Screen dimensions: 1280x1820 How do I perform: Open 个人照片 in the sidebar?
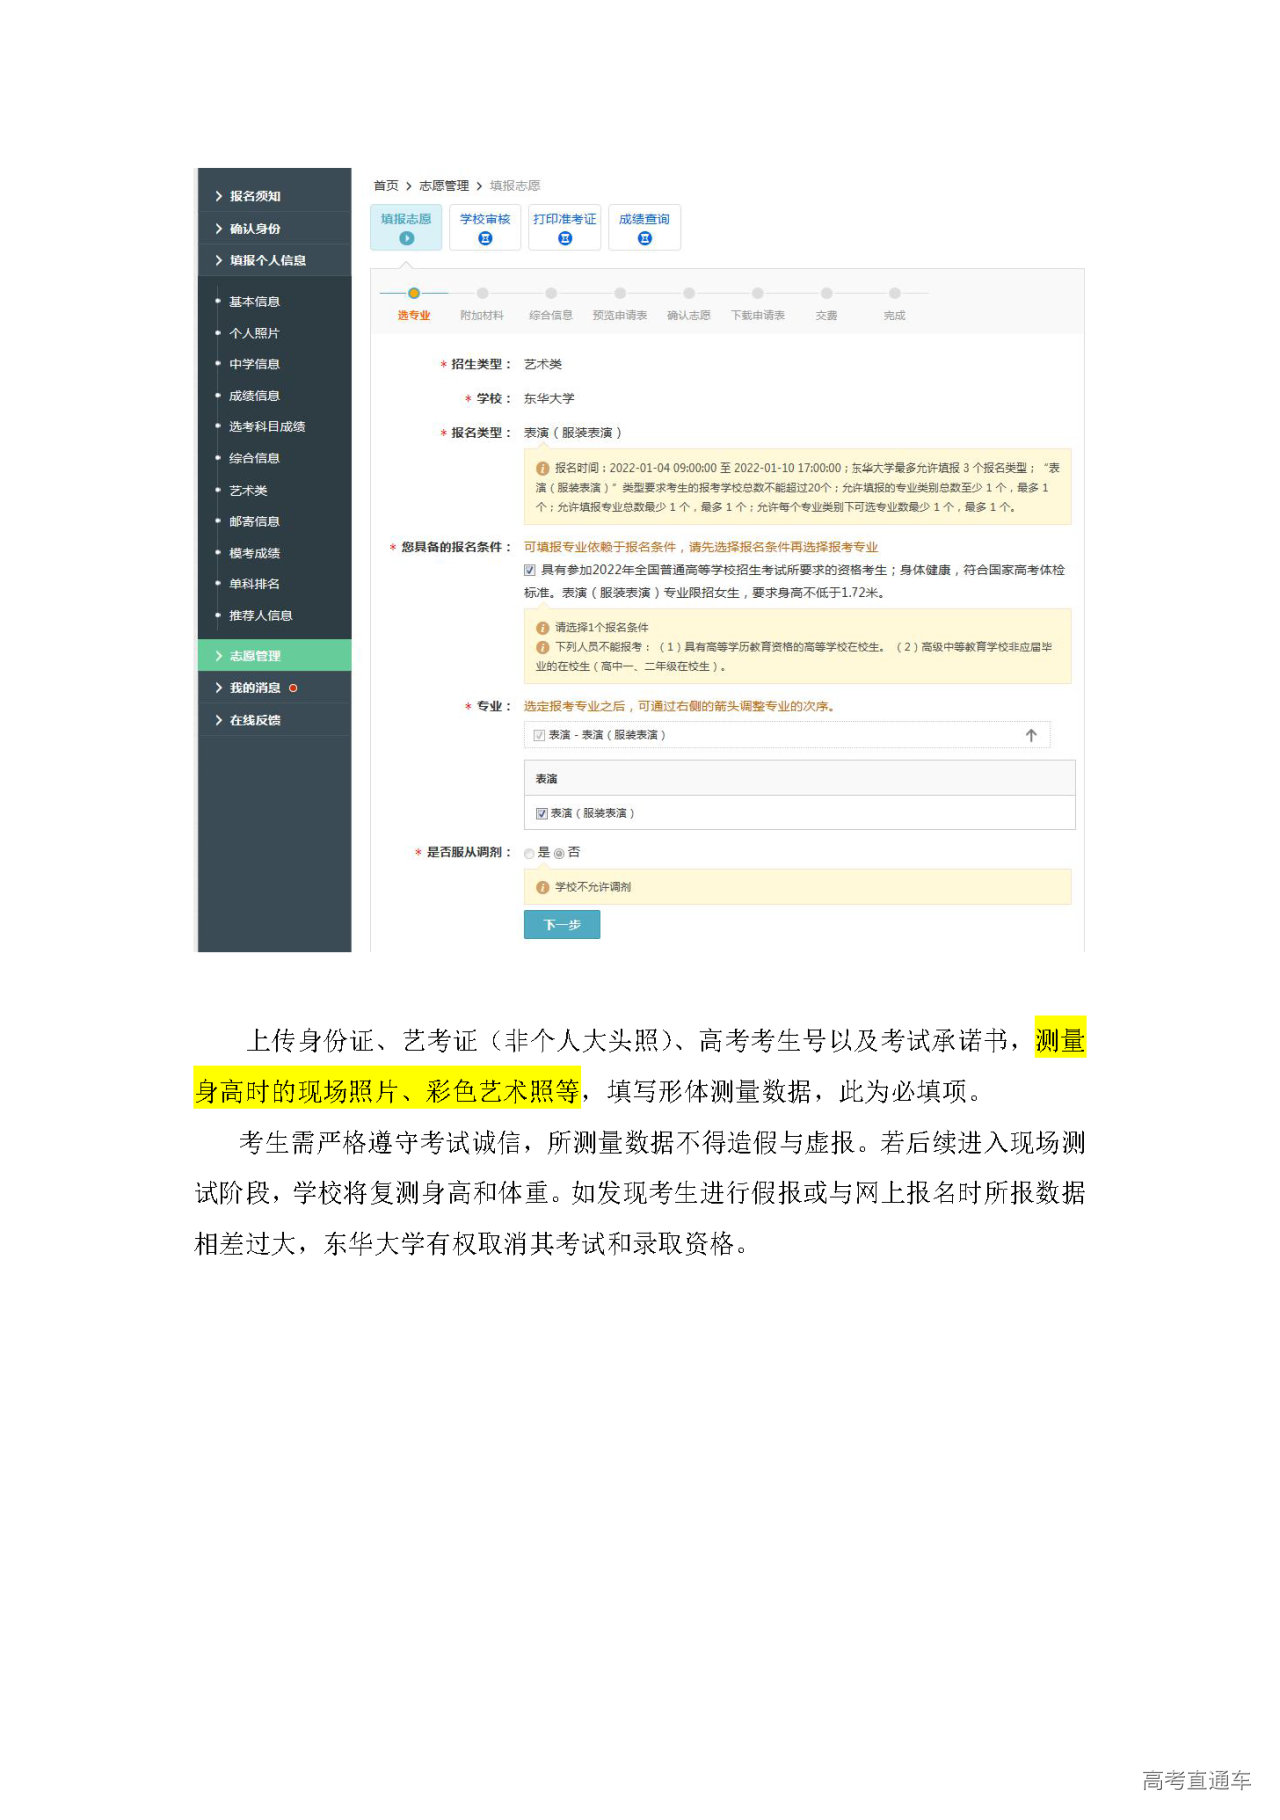(x=254, y=333)
